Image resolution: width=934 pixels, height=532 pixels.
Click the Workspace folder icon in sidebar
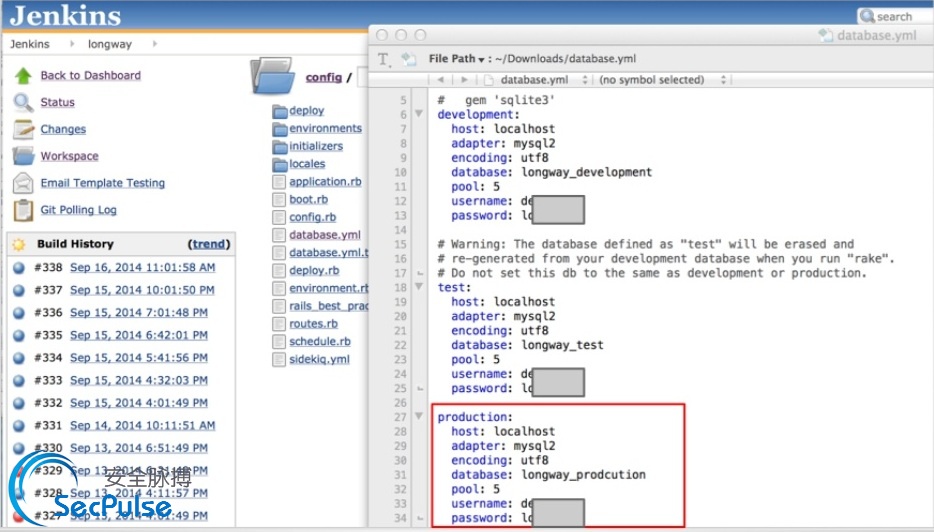[23, 155]
